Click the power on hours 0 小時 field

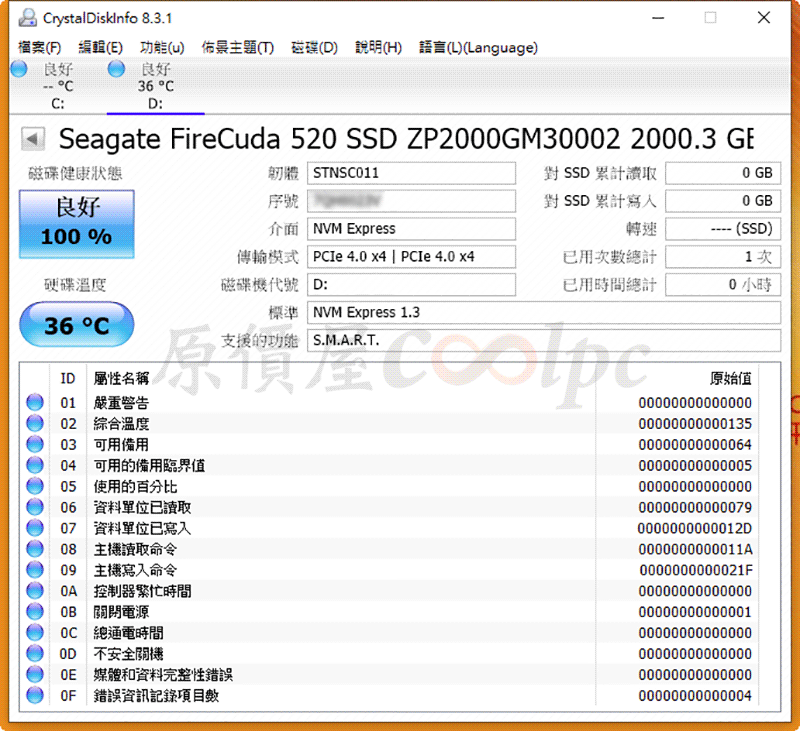pos(723,284)
